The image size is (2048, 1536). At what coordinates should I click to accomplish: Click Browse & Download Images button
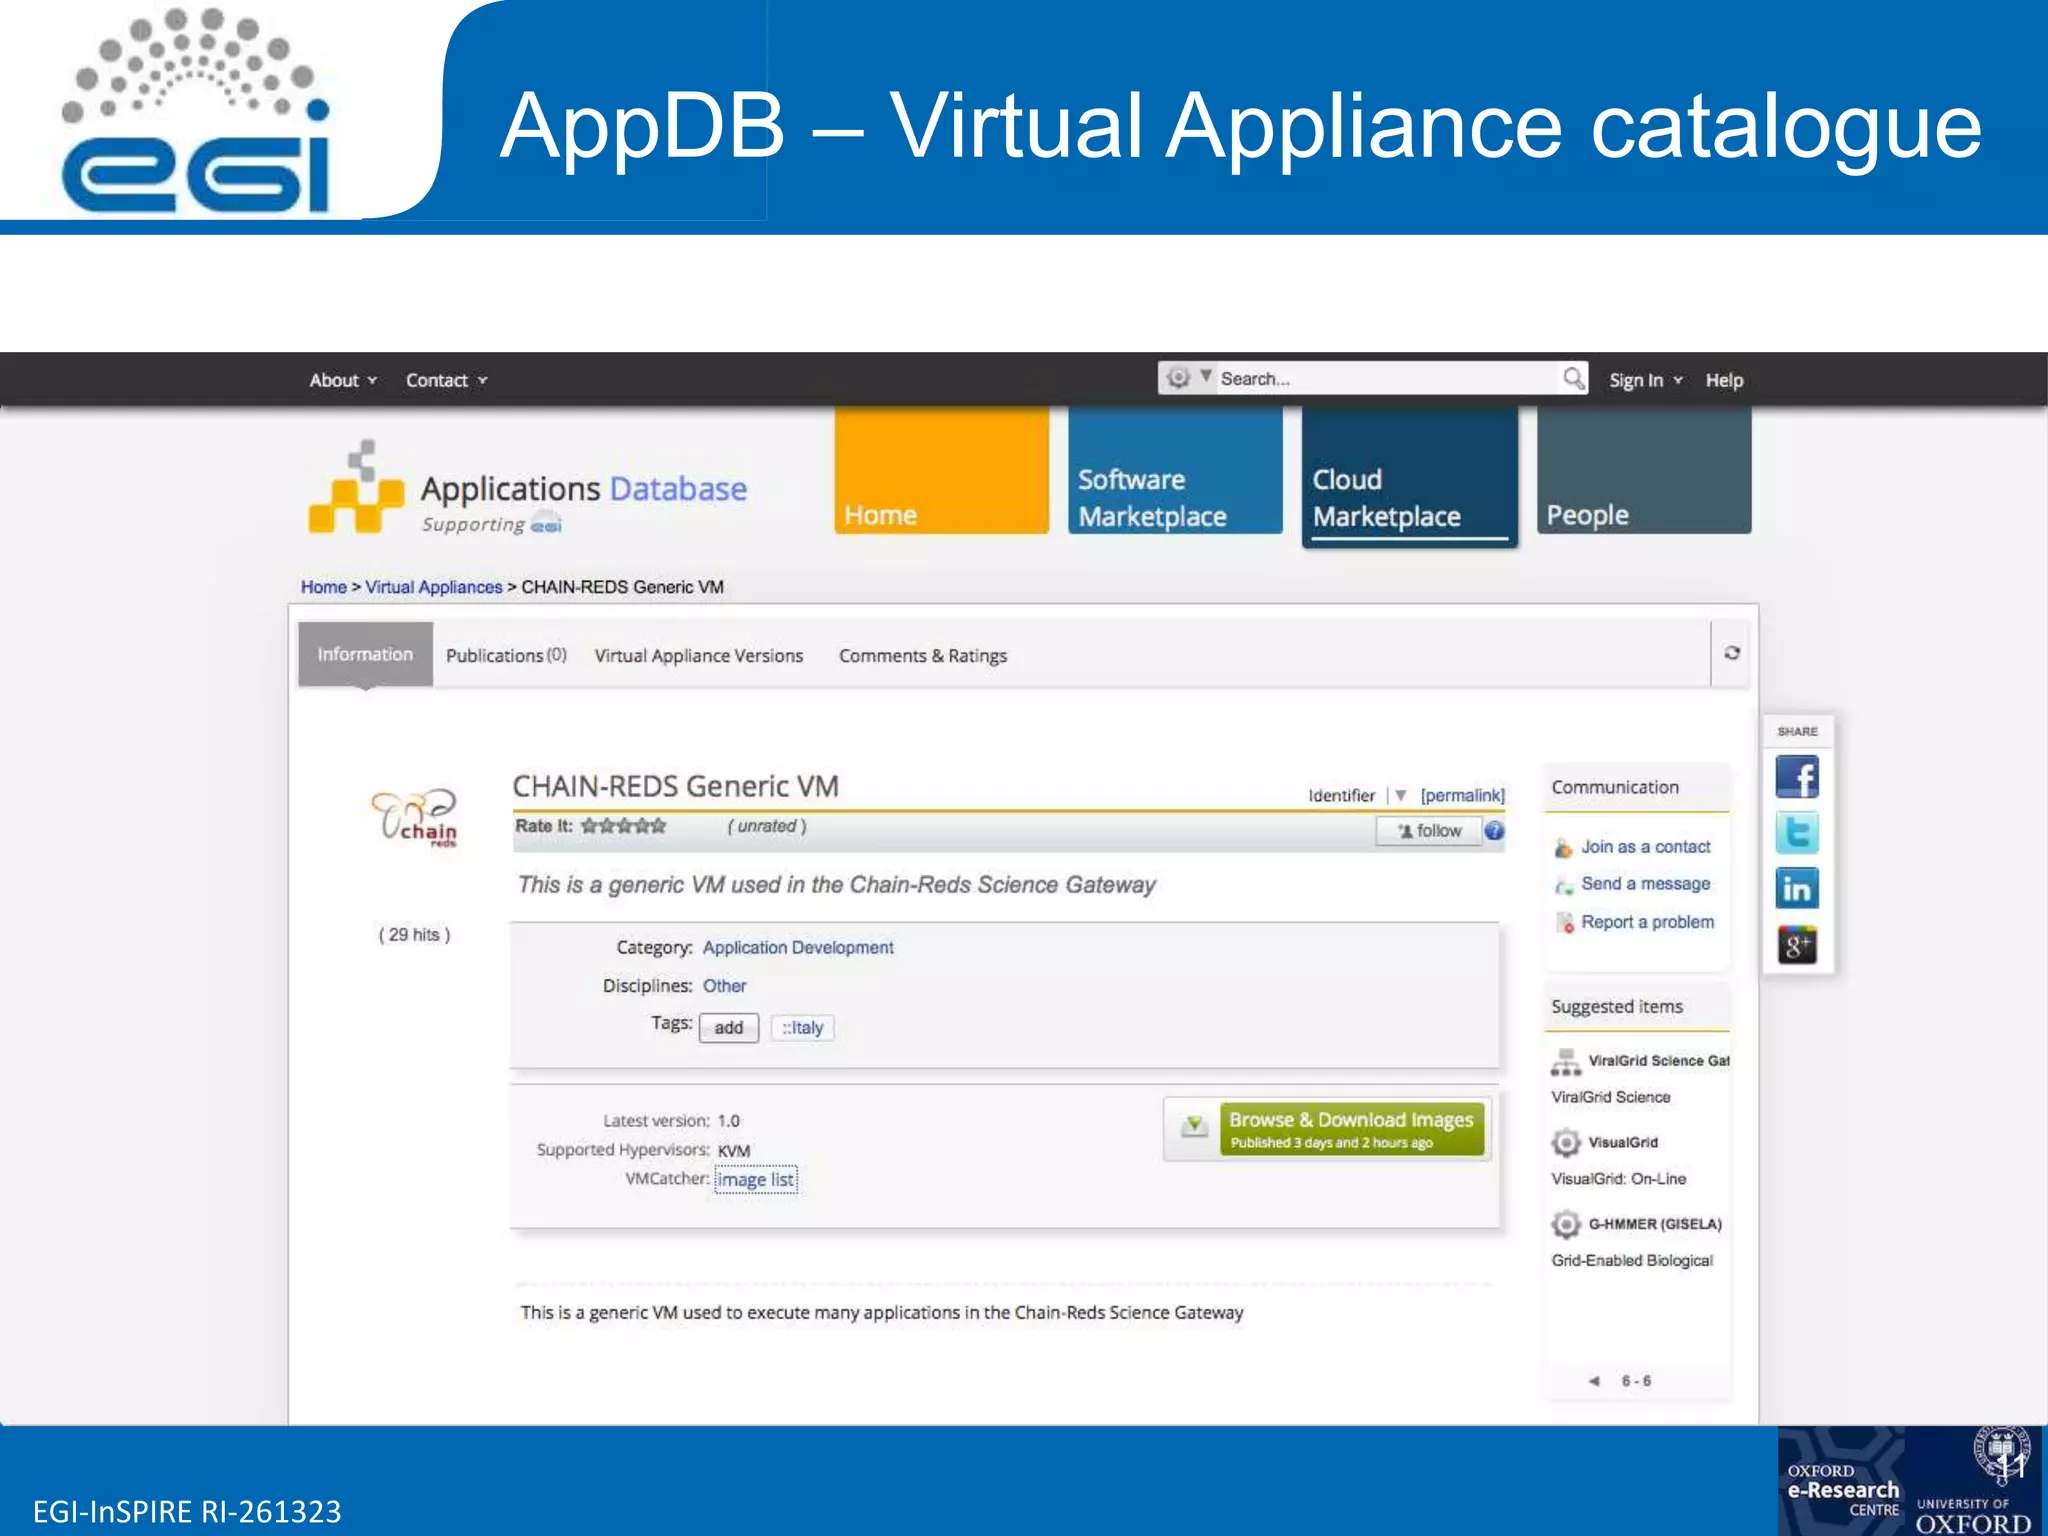pos(1351,1129)
